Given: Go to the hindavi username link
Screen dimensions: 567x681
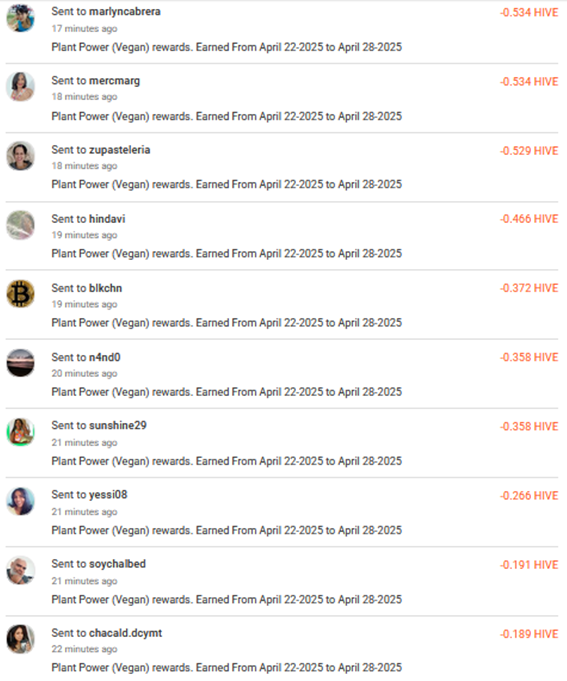Looking at the screenshot, I should [x=107, y=219].
